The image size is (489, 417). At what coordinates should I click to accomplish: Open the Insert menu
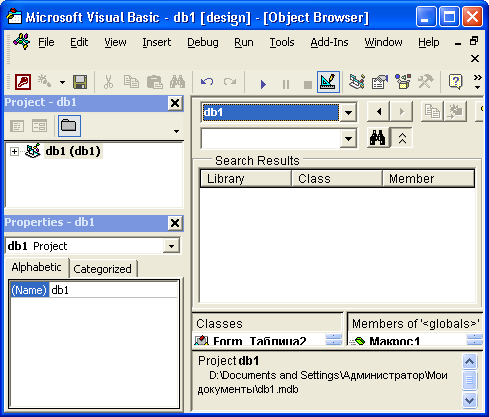point(157,42)
